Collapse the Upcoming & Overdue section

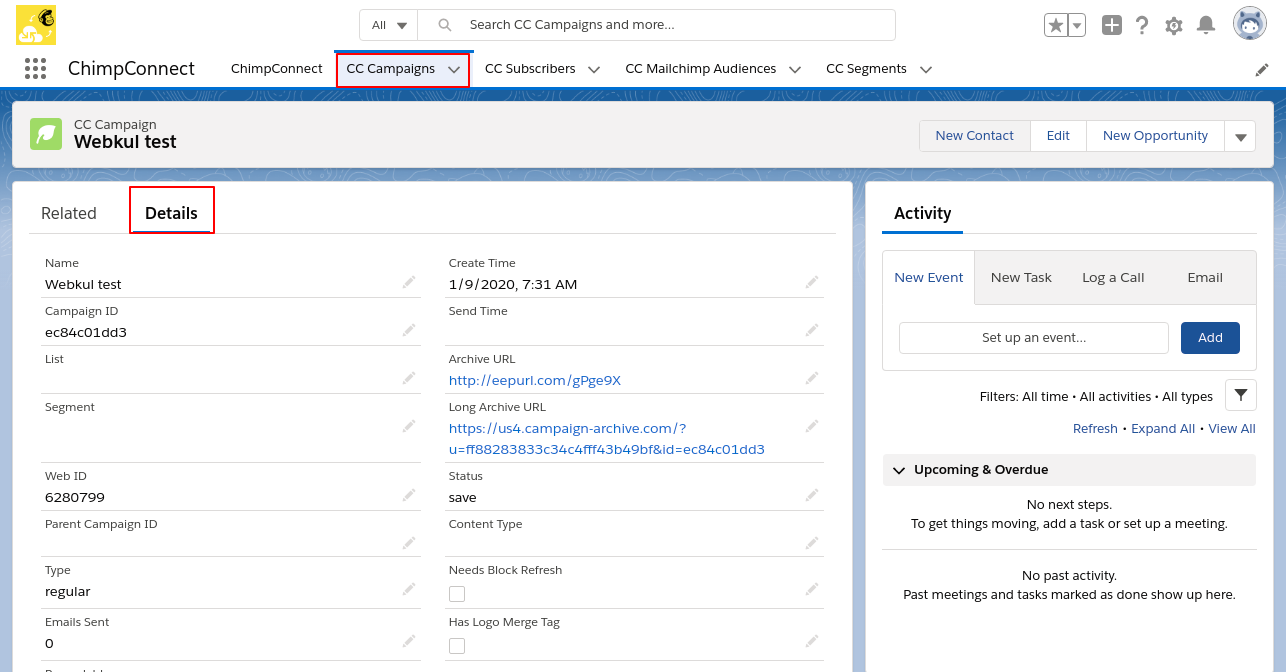pyautogui.click(x=899, y=470)
